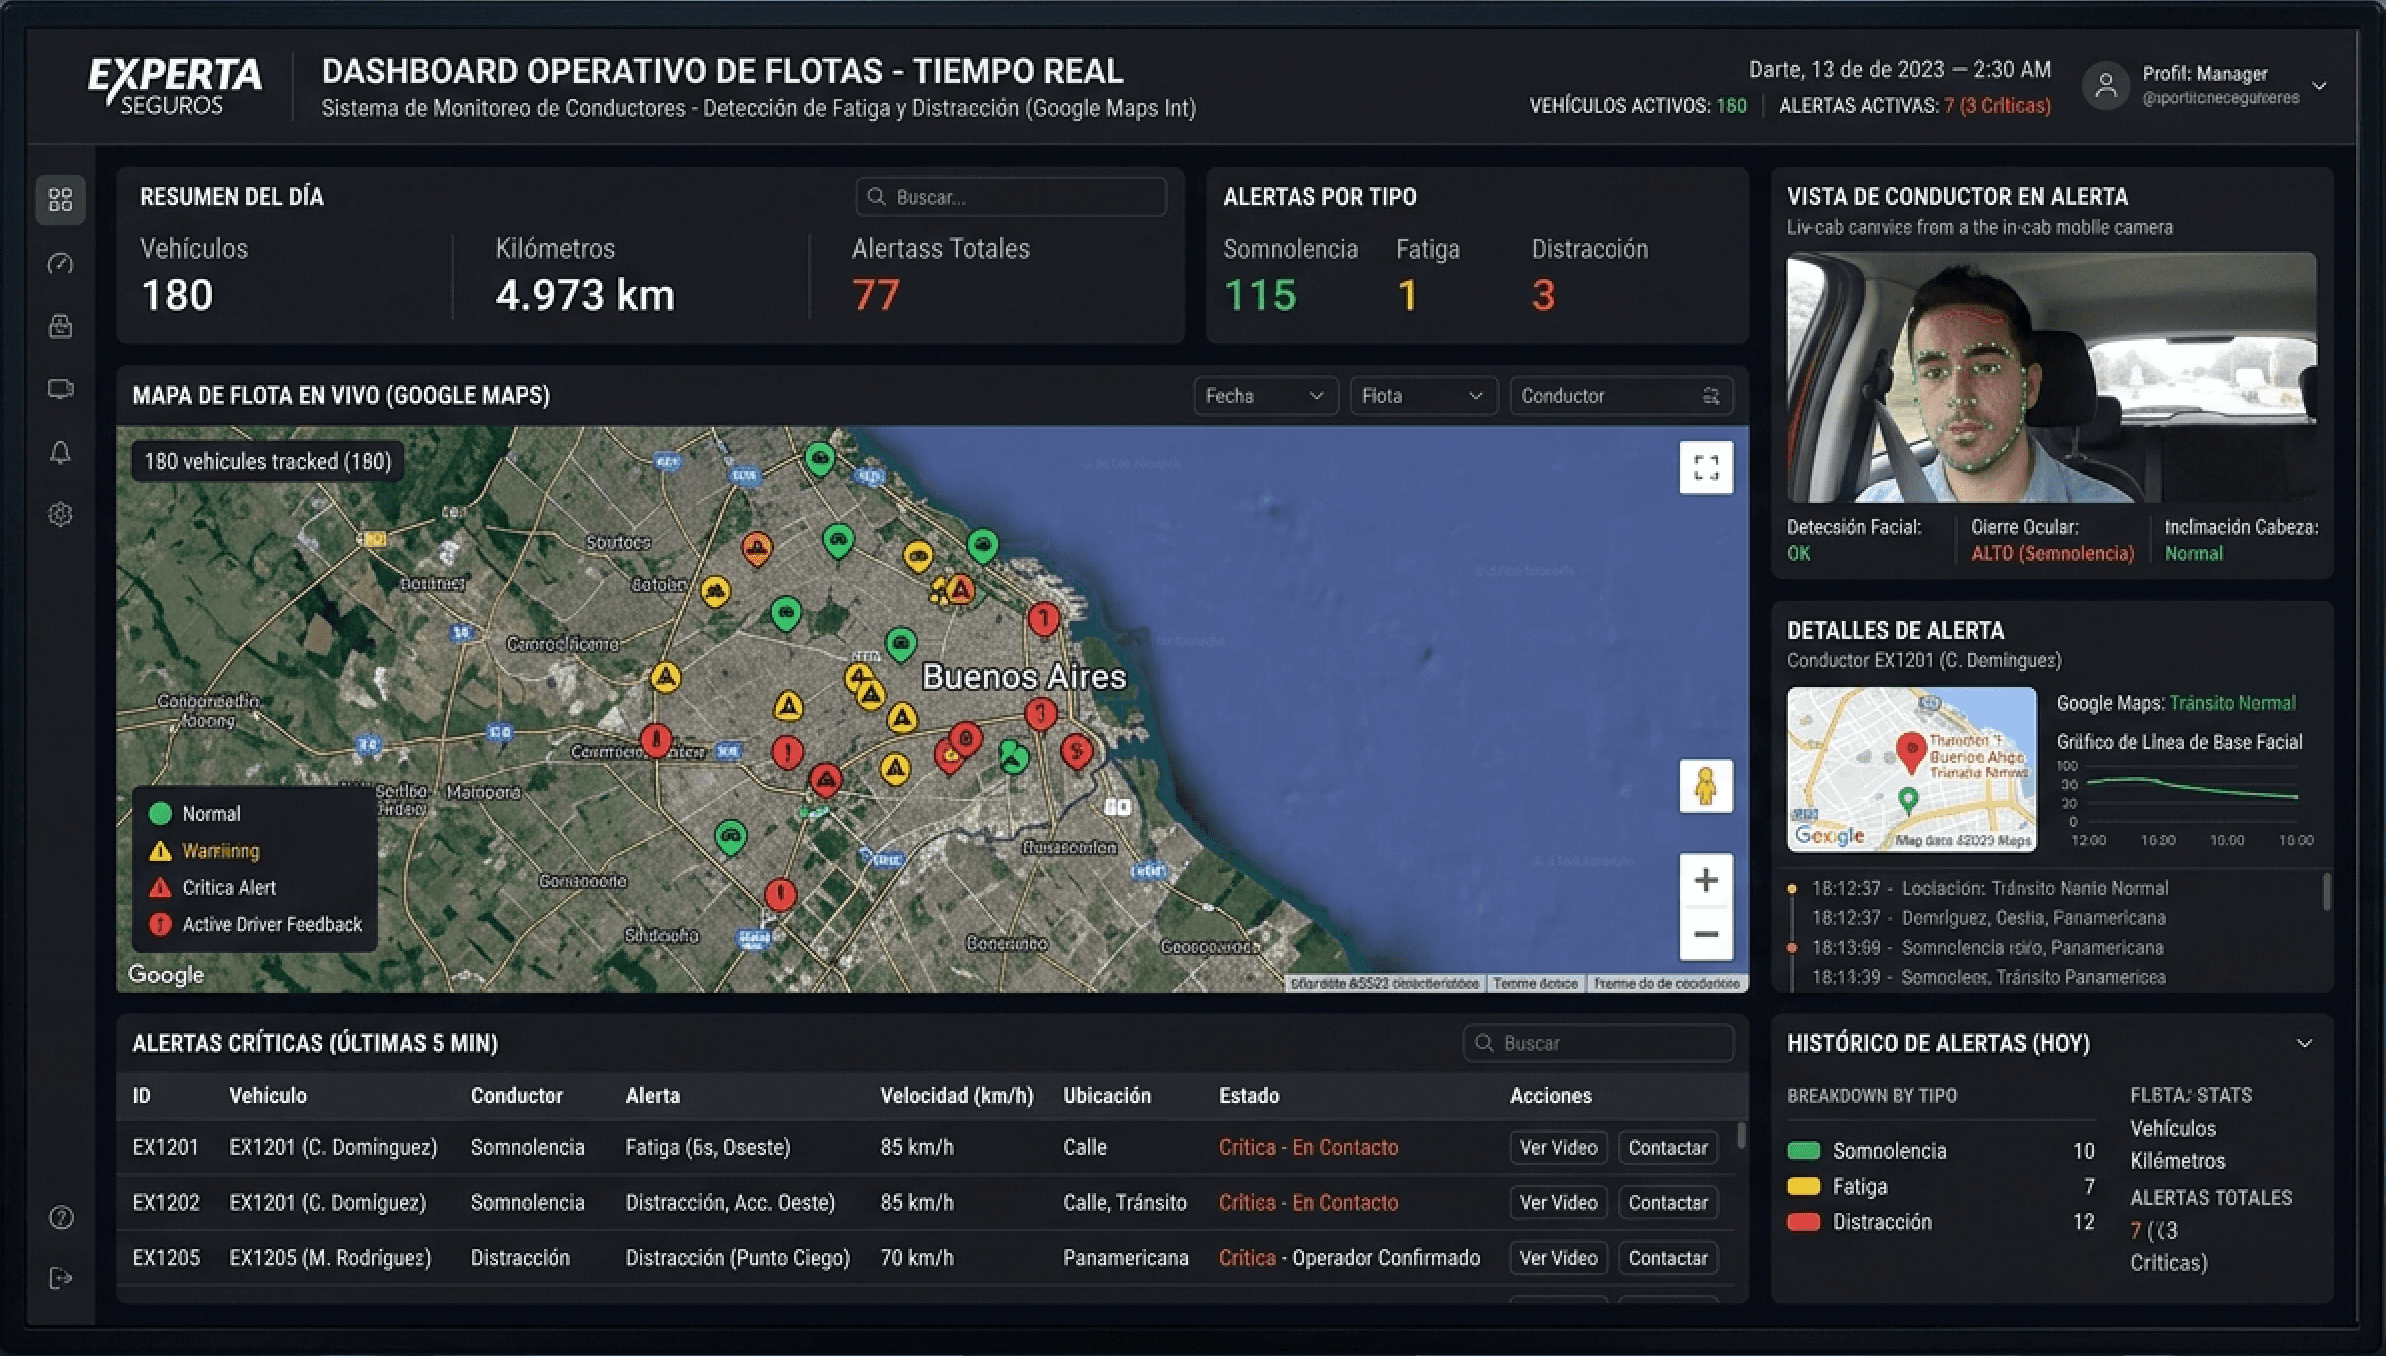Image resolution: width=2386 pixels, height=1356 pixels.
Task: Open the alert location mini map thumbnail
Action: click(1912, 768)
